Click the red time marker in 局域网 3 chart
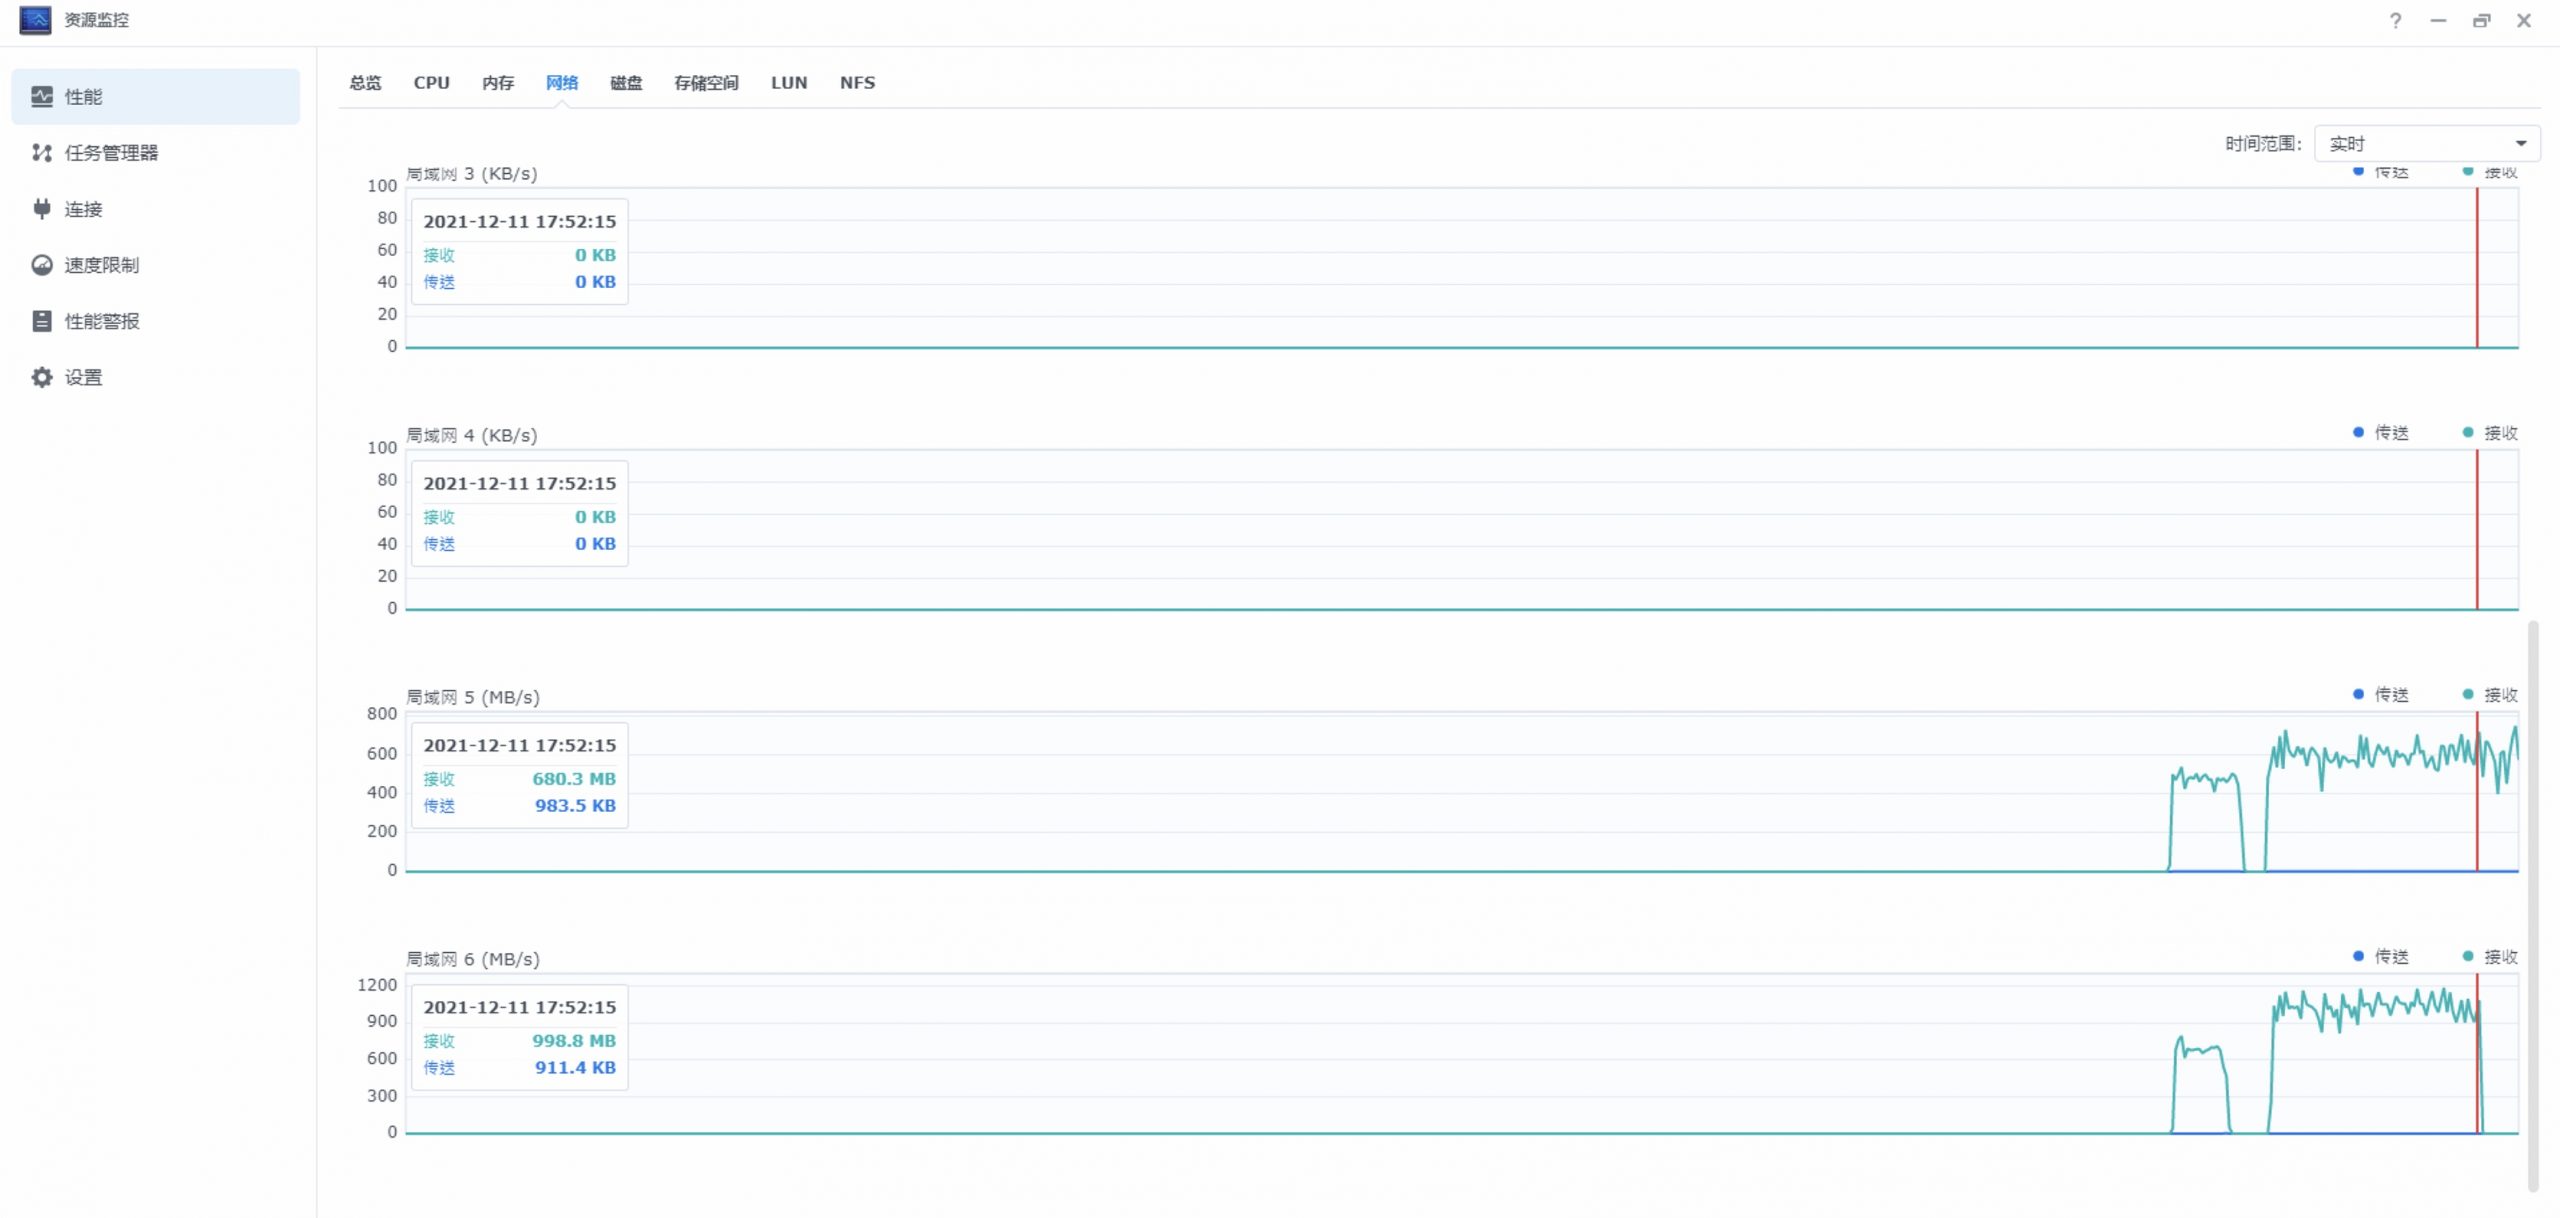The width and height of the screenshot is (2560, 1218). pos(2477,267)
